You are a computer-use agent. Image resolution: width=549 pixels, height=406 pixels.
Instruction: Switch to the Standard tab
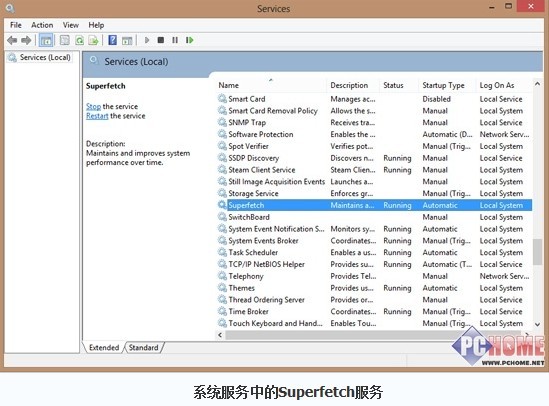[x=144, y=348]
